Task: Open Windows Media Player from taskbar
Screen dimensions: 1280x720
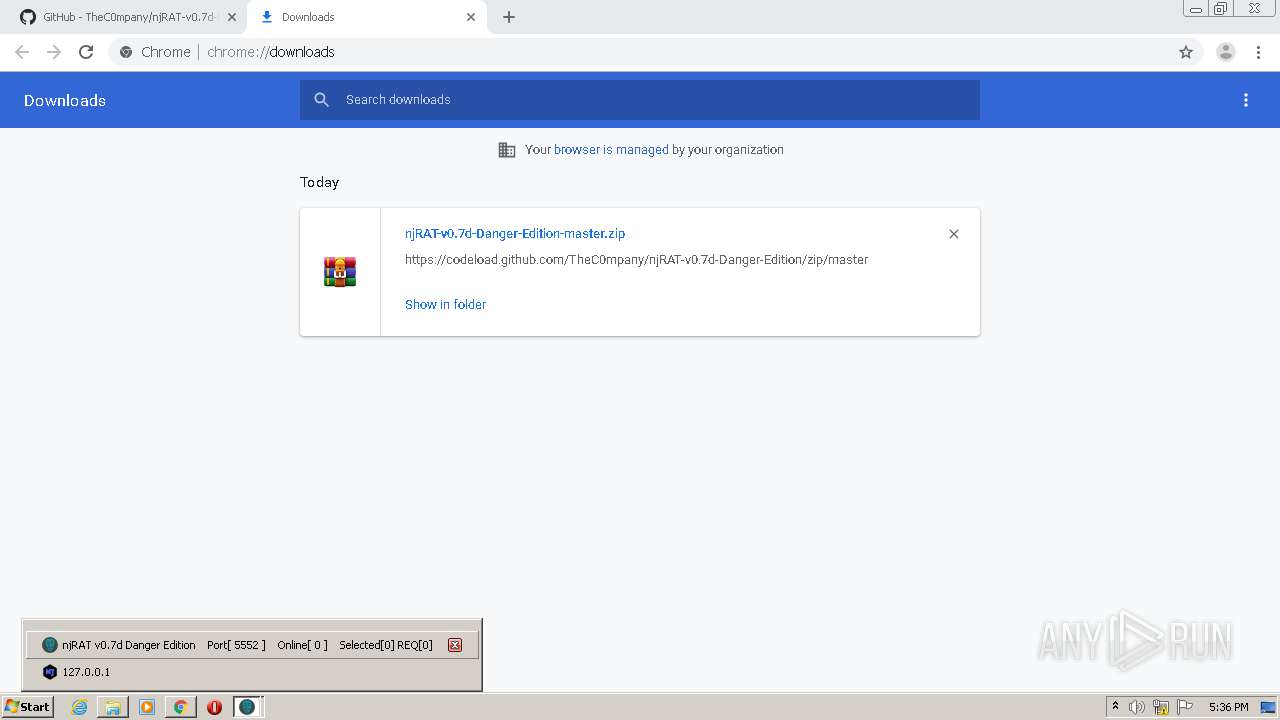Action: coord(147,707)
